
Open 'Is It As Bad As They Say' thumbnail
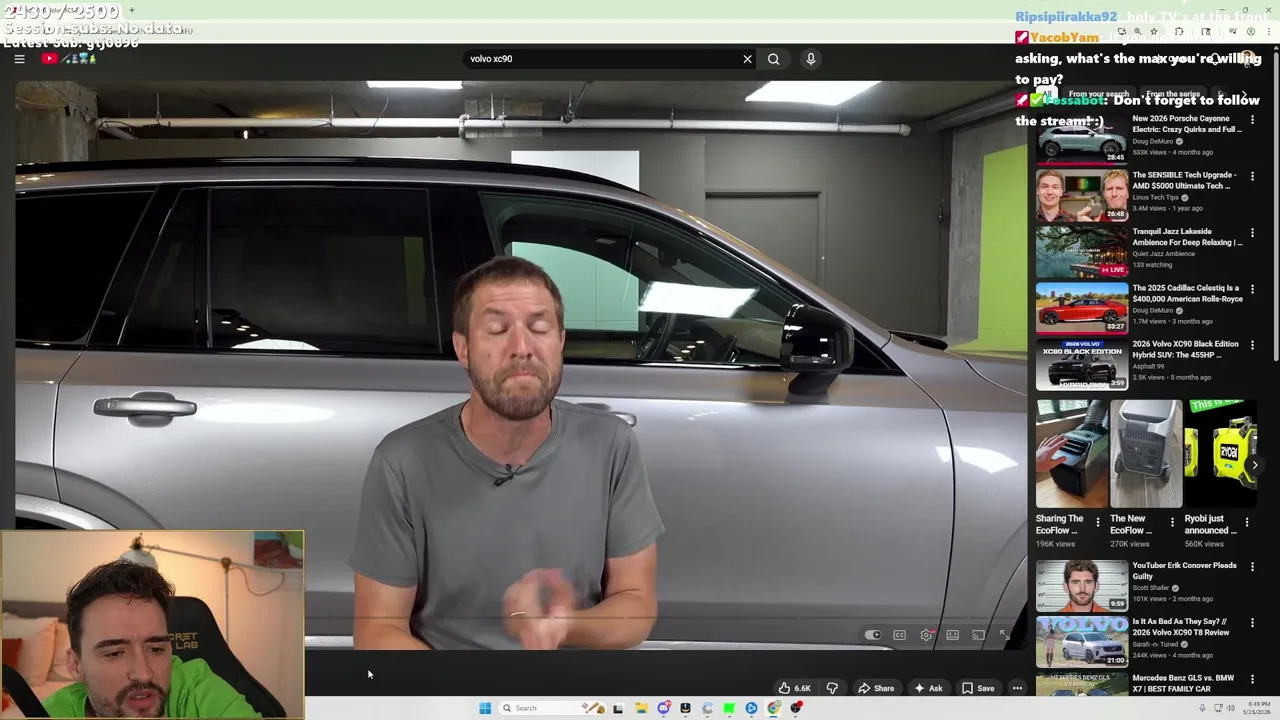pyautogui.click(x=1081, y=642)
